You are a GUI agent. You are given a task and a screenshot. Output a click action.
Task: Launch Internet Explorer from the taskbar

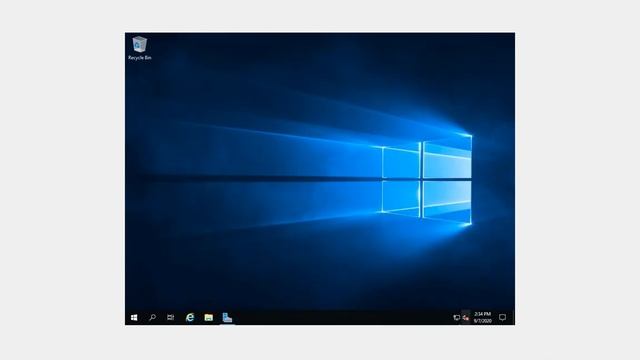tap(190, 318)
